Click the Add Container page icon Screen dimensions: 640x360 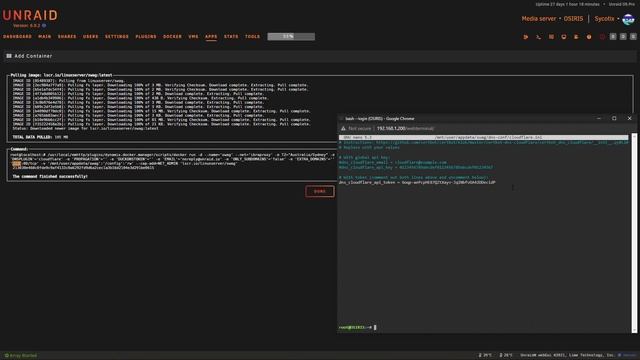coord(9,56)
